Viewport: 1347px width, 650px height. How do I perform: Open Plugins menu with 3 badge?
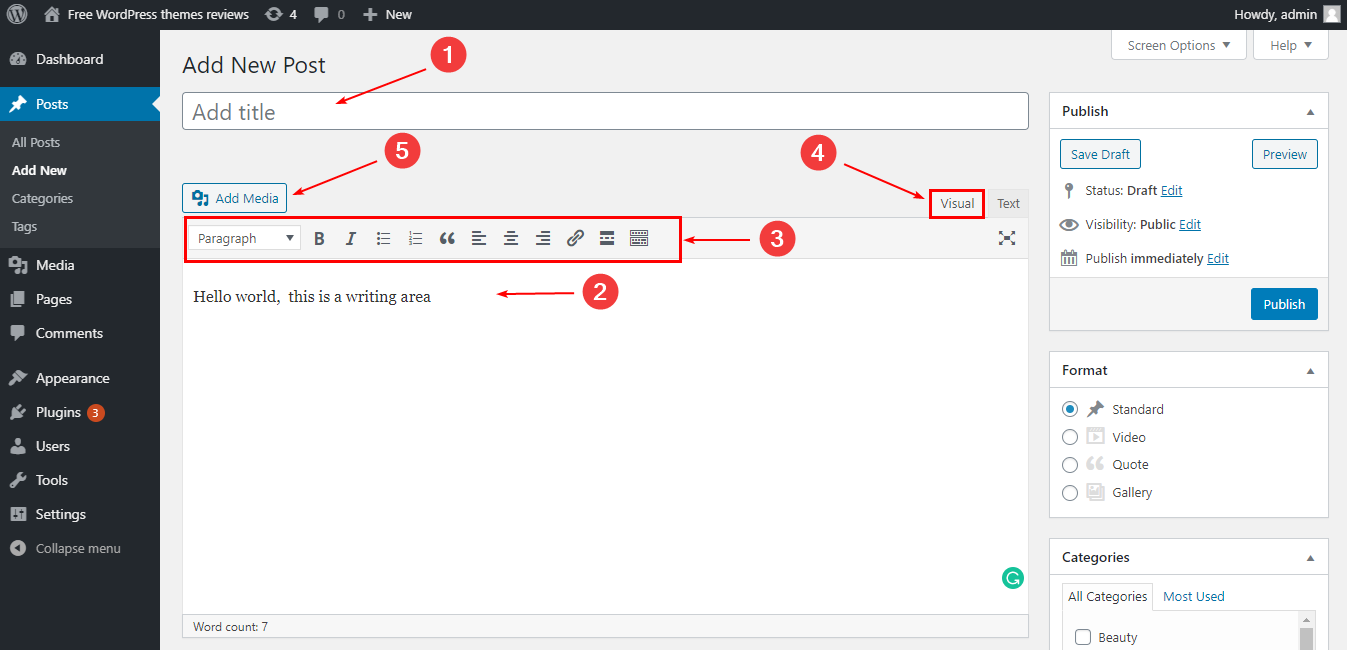pos(80,412)
